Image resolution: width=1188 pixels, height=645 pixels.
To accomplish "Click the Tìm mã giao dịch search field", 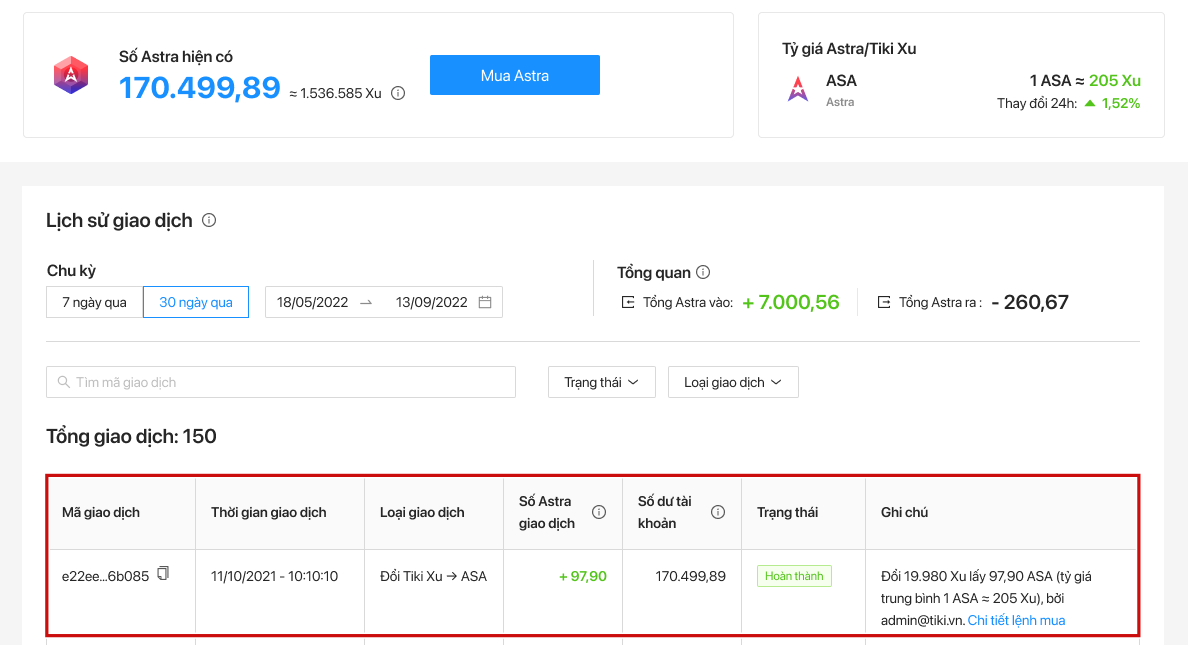I will pos(281,382).
